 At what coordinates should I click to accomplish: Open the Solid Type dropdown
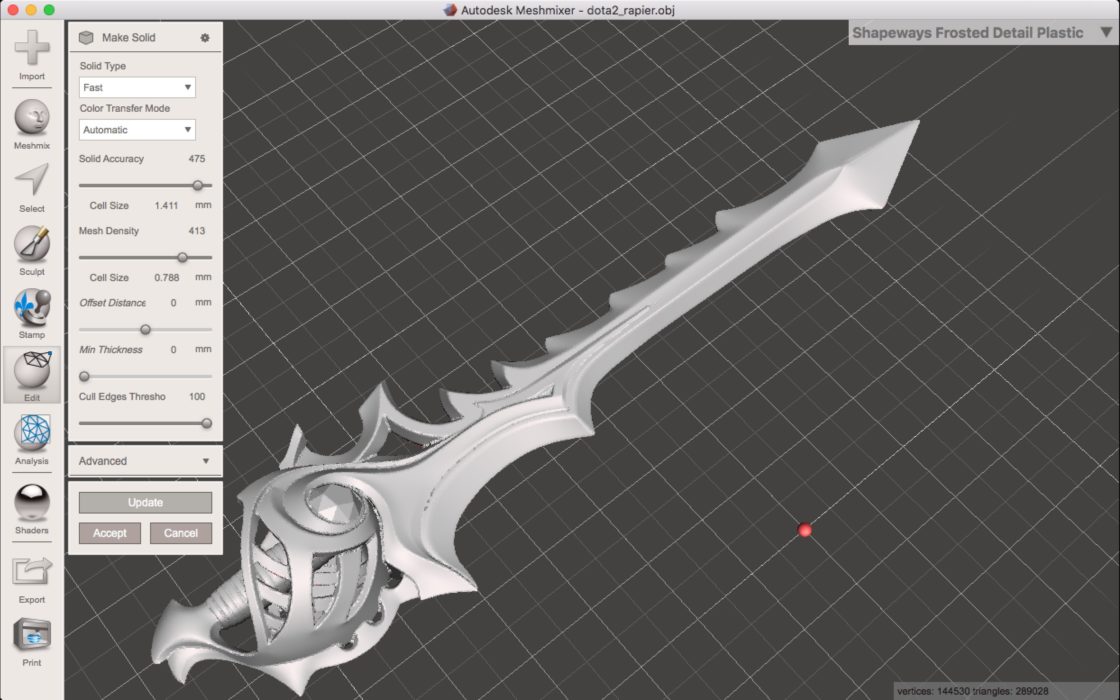point(137,88)
